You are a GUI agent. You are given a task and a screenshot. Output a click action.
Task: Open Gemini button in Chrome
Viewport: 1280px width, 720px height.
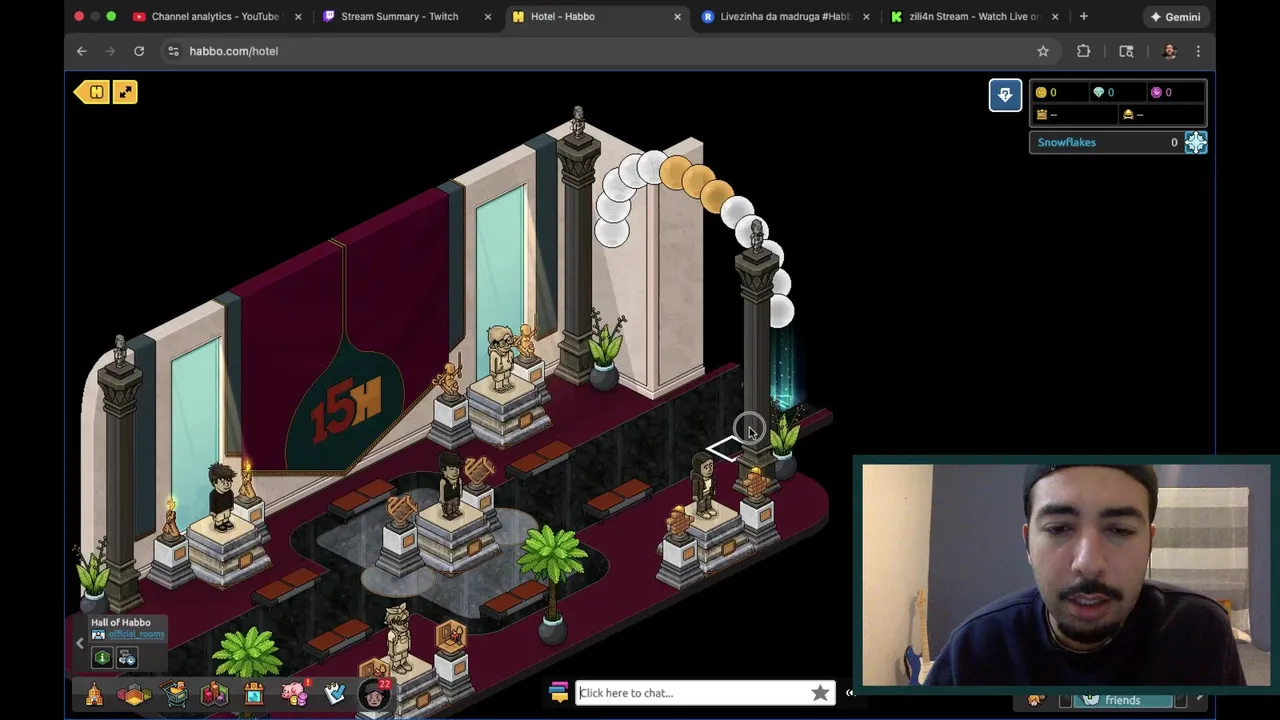pos(1175,16)
